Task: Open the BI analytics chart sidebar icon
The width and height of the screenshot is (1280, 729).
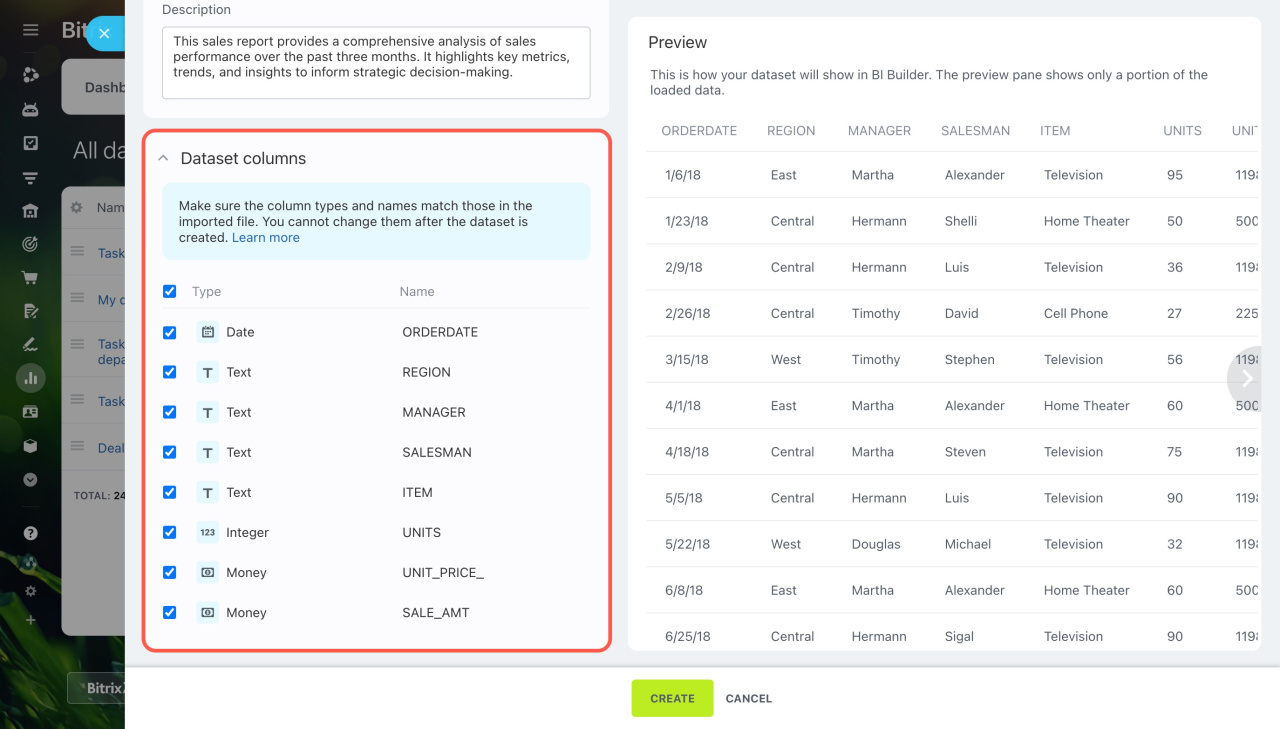Action: (x=30, y=378)
